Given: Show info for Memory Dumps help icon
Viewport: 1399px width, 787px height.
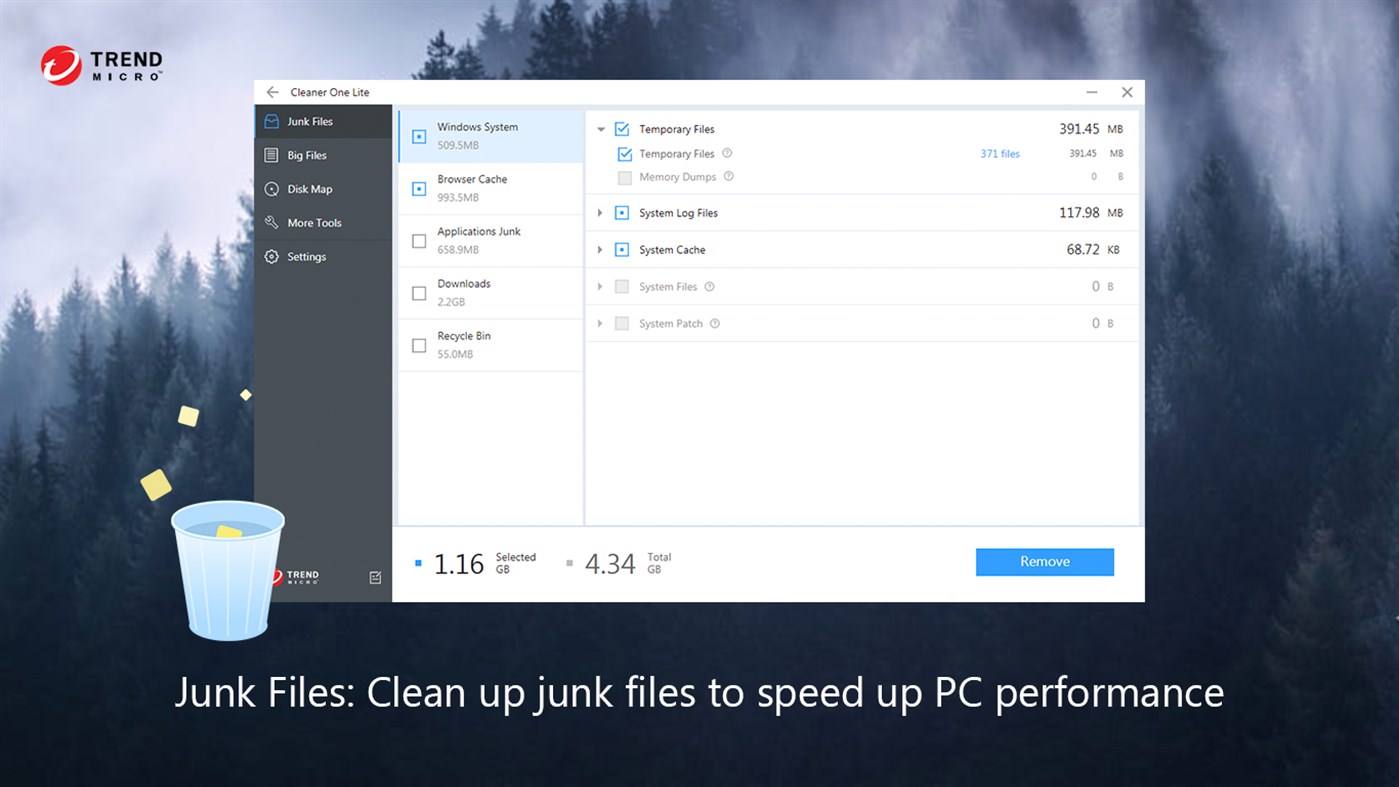Looking at the screenshot, I should [728, 176].
